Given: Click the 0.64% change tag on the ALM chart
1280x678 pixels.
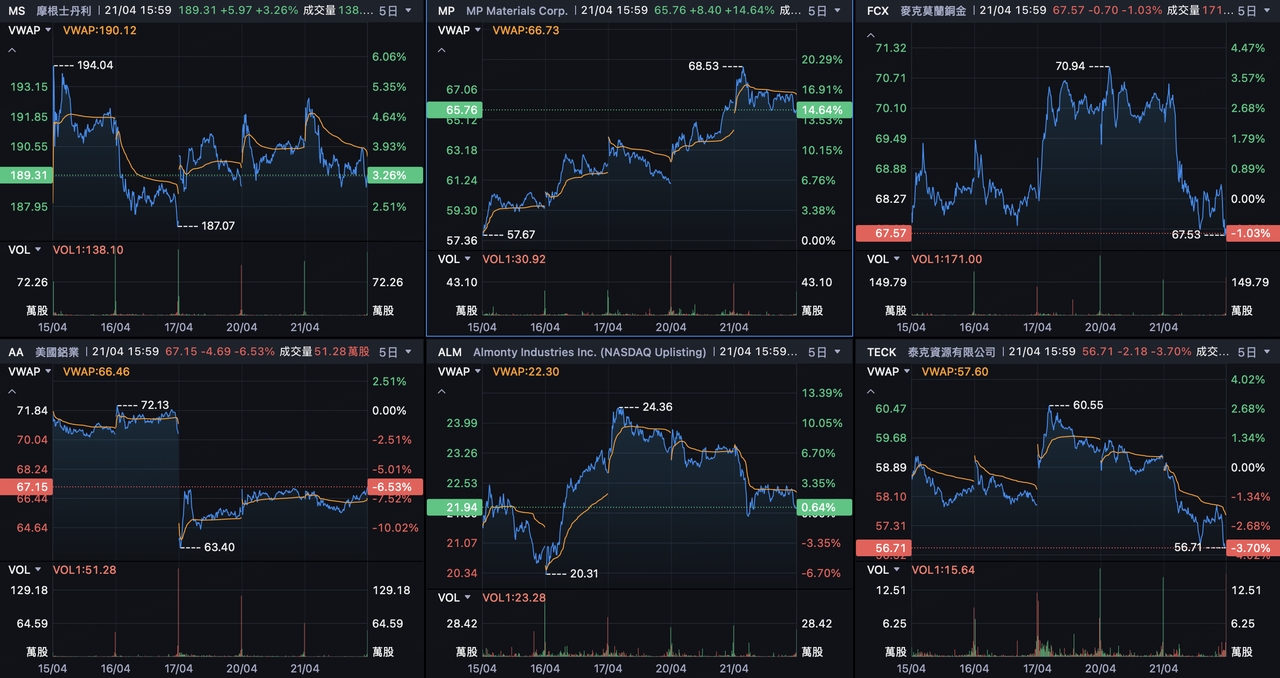Looking at the screenshot, I should point(824,507).
